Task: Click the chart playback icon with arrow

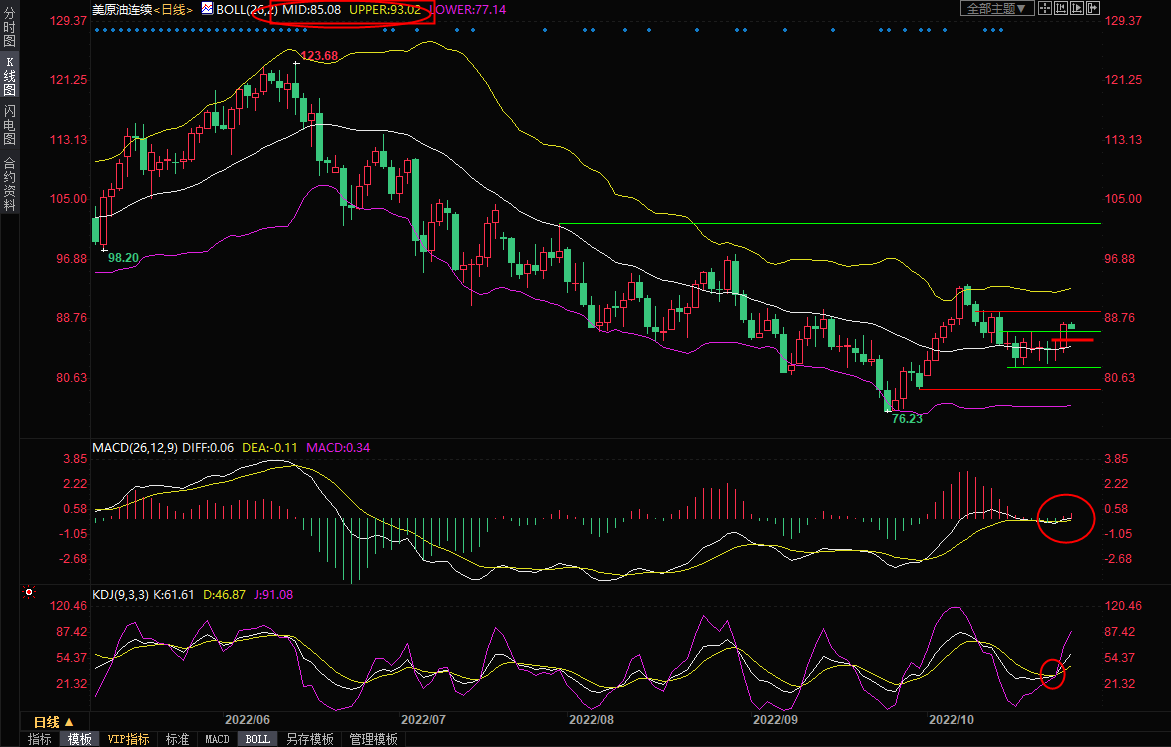Action: [1077, 8]
